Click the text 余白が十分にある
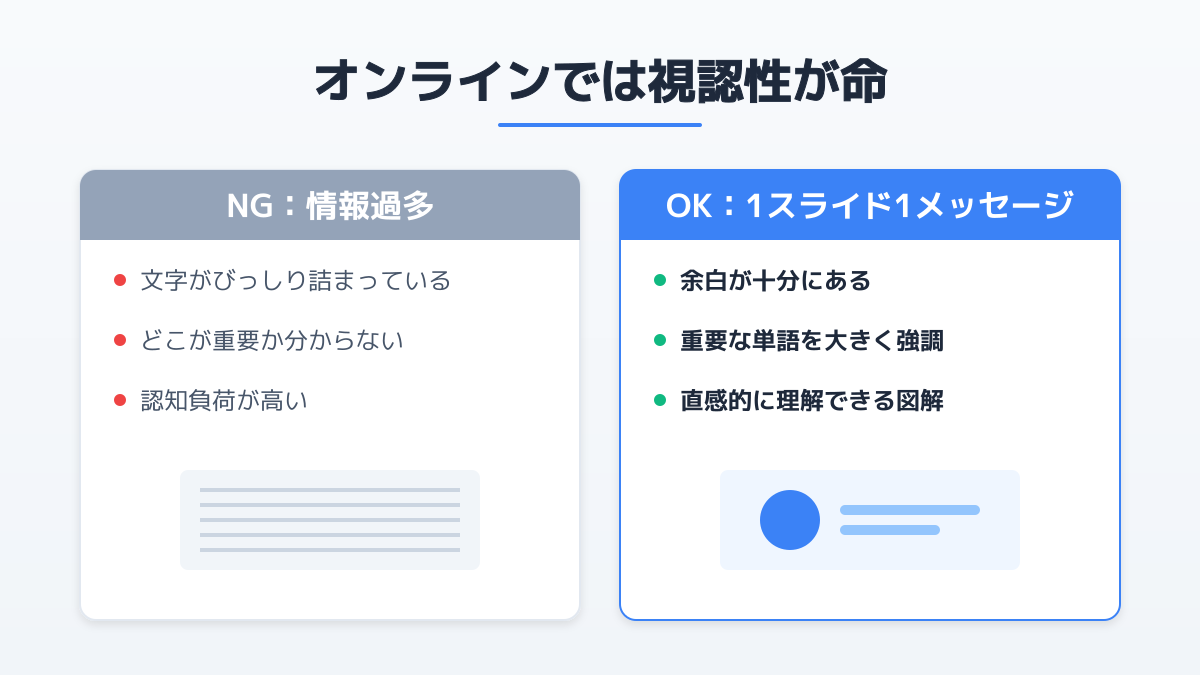 775,280
